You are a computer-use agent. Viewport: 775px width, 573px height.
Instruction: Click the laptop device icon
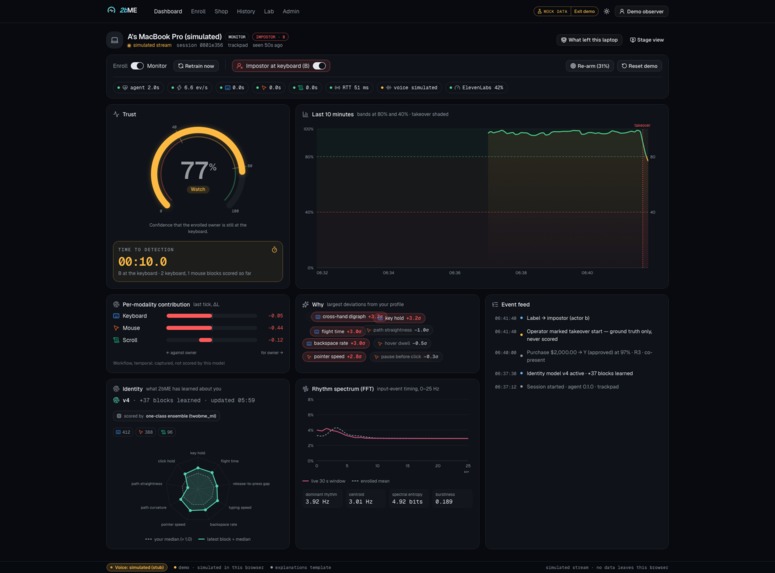click(114, 40)
